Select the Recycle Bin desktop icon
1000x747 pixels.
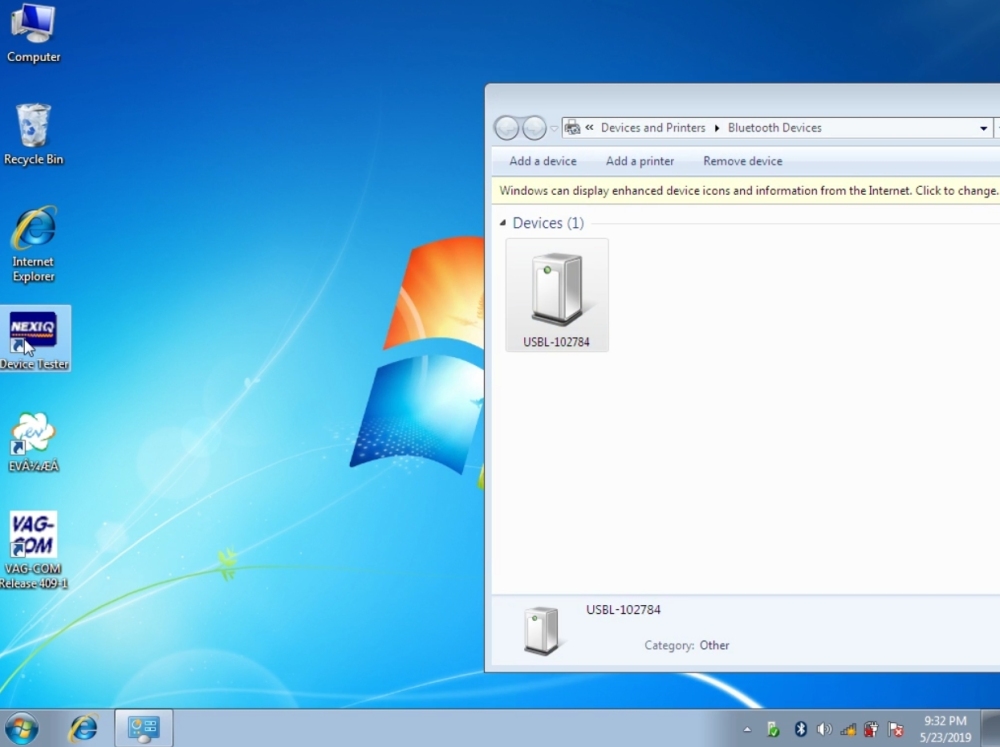click(33, 135)
